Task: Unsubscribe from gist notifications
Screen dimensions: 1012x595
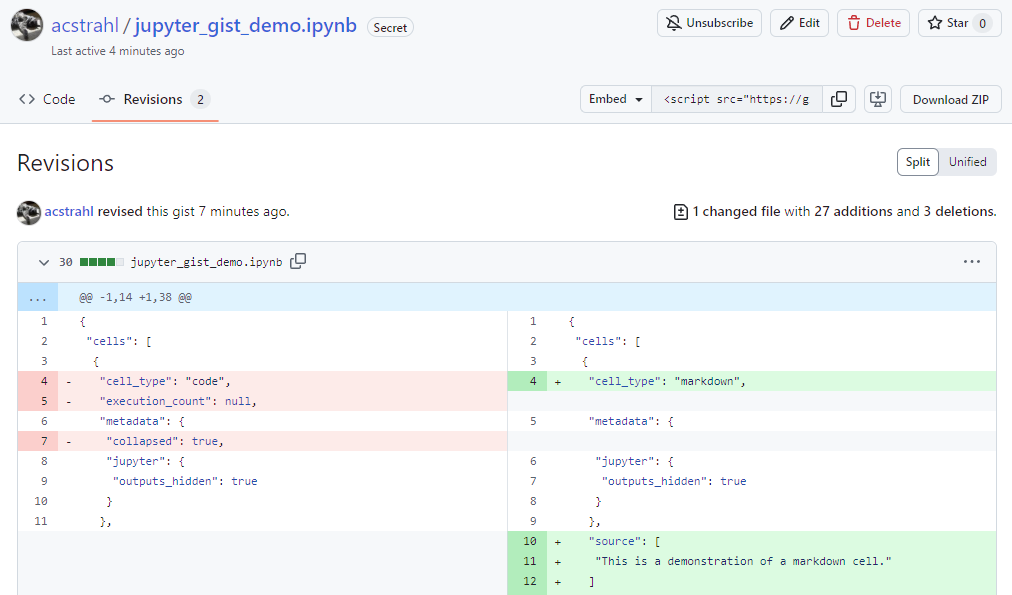Action: pyautogui.click(x=709, y=23)
